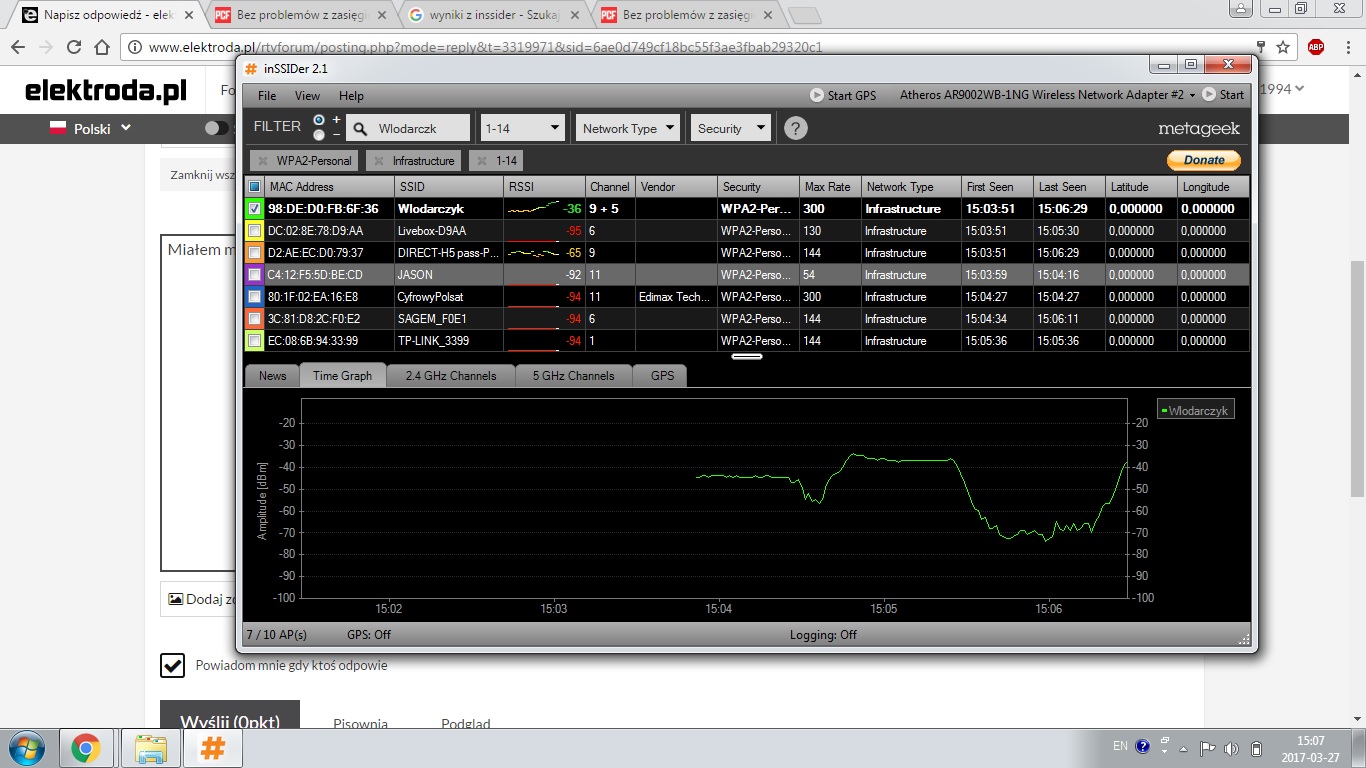Click the battery icon in the system tray

(1257, 748)
